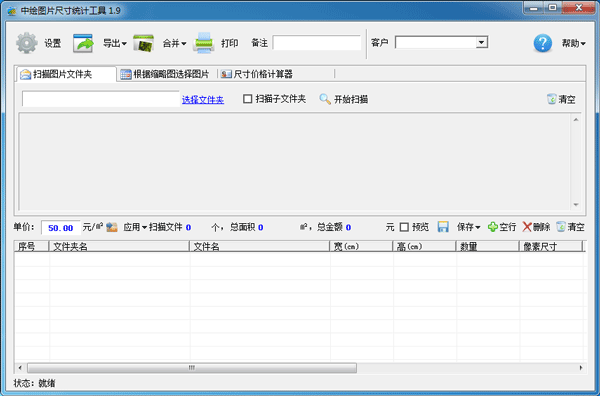Enable the 扫描子文件夹 checkbox

(248, 99)
